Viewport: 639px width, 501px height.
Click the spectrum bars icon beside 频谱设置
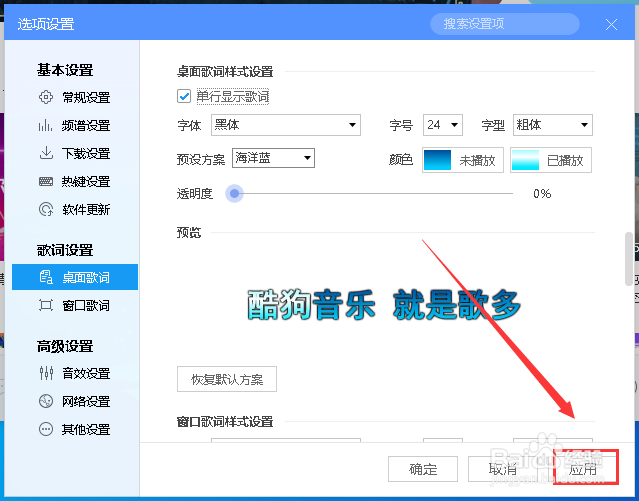(x=46, y=126)
